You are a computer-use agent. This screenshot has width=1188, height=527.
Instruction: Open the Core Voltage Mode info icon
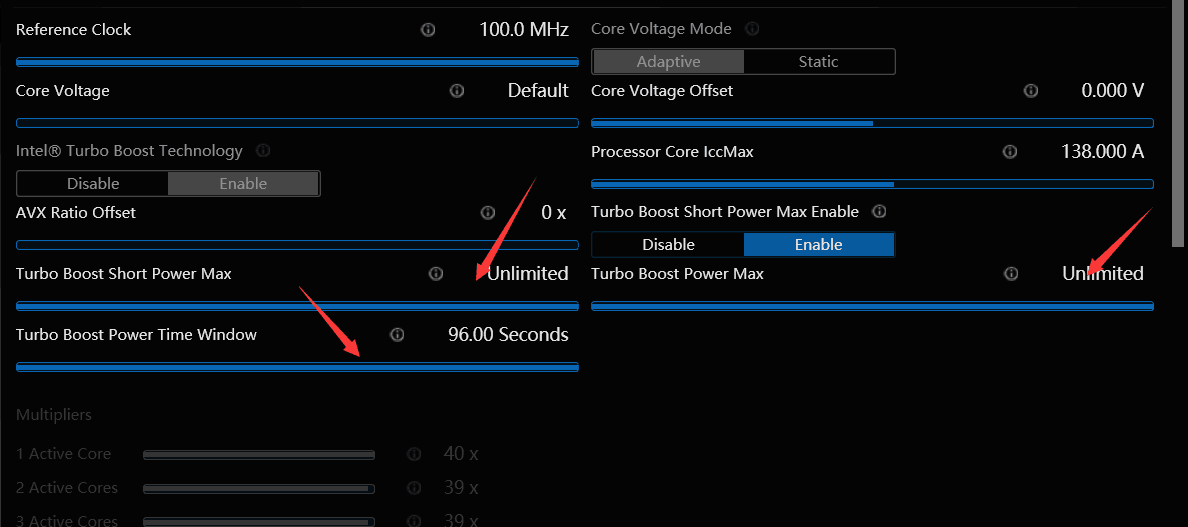pos(752,29)
